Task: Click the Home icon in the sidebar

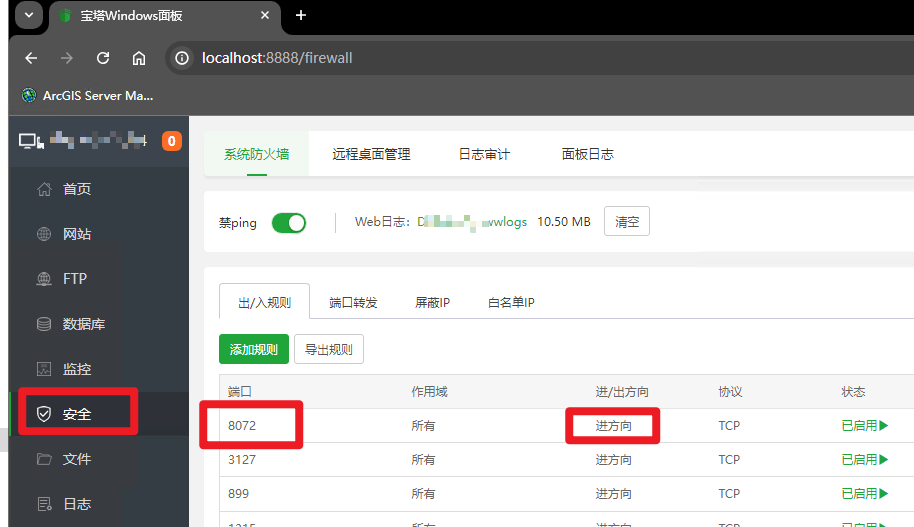Action: click(44, 189)
